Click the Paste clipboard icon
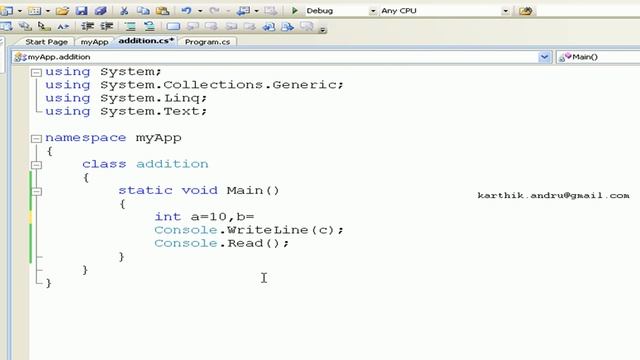Image resolution: width=640 pixels, height=360 pixels. [x=162, y=11]
